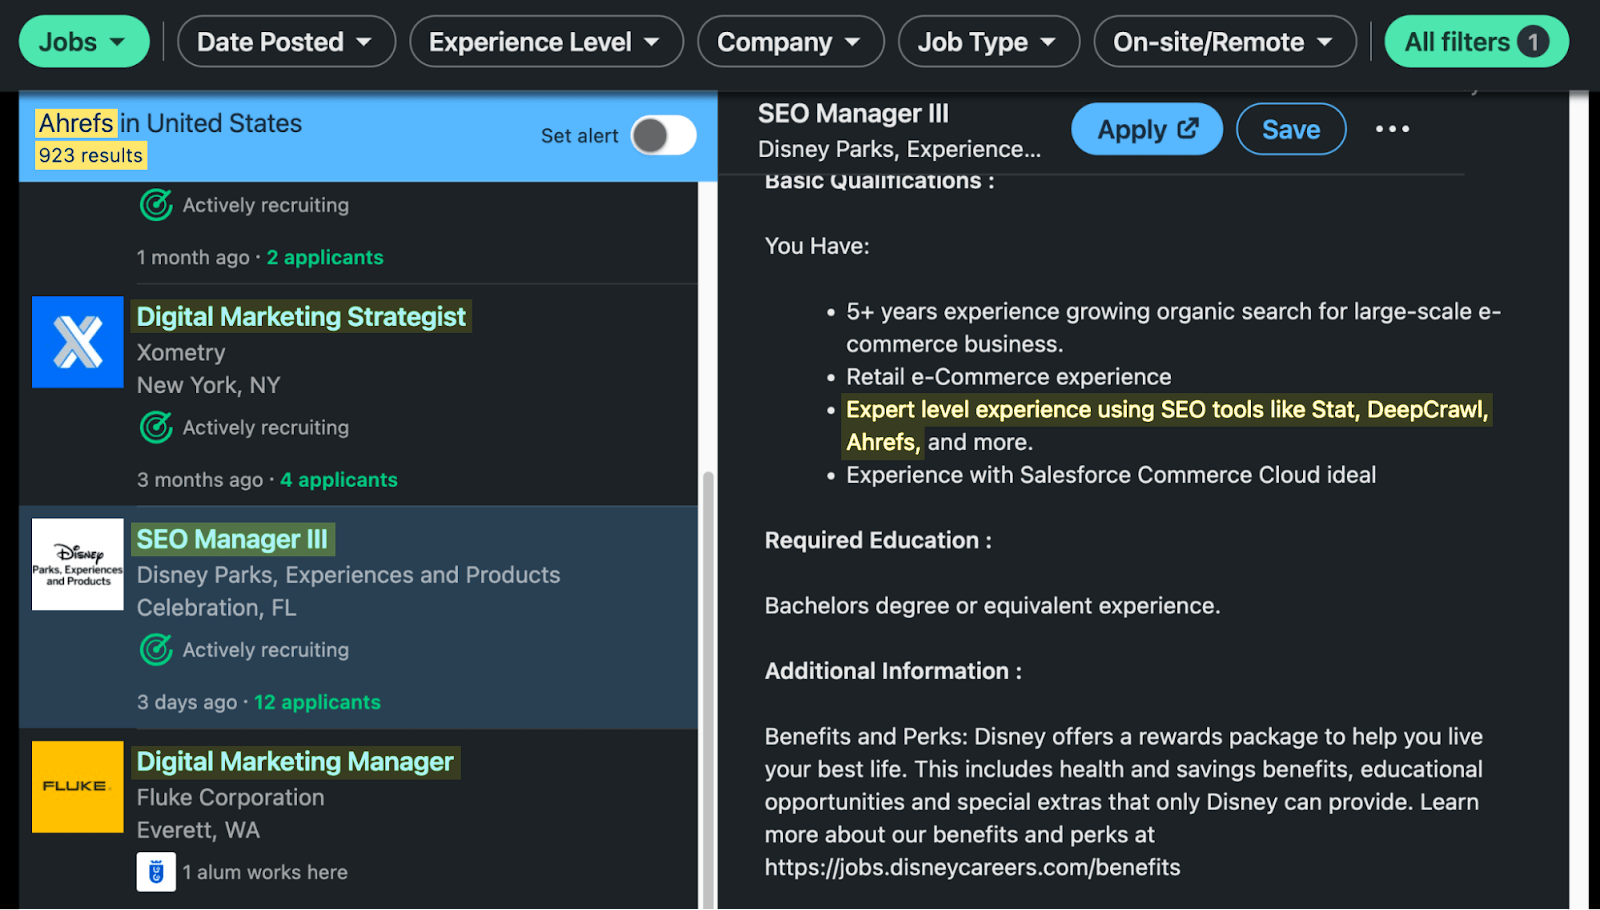Click the Fluke Corporation logo
Image resolution: width=1600 pixels, height=910 pixels.
point(77,787)
